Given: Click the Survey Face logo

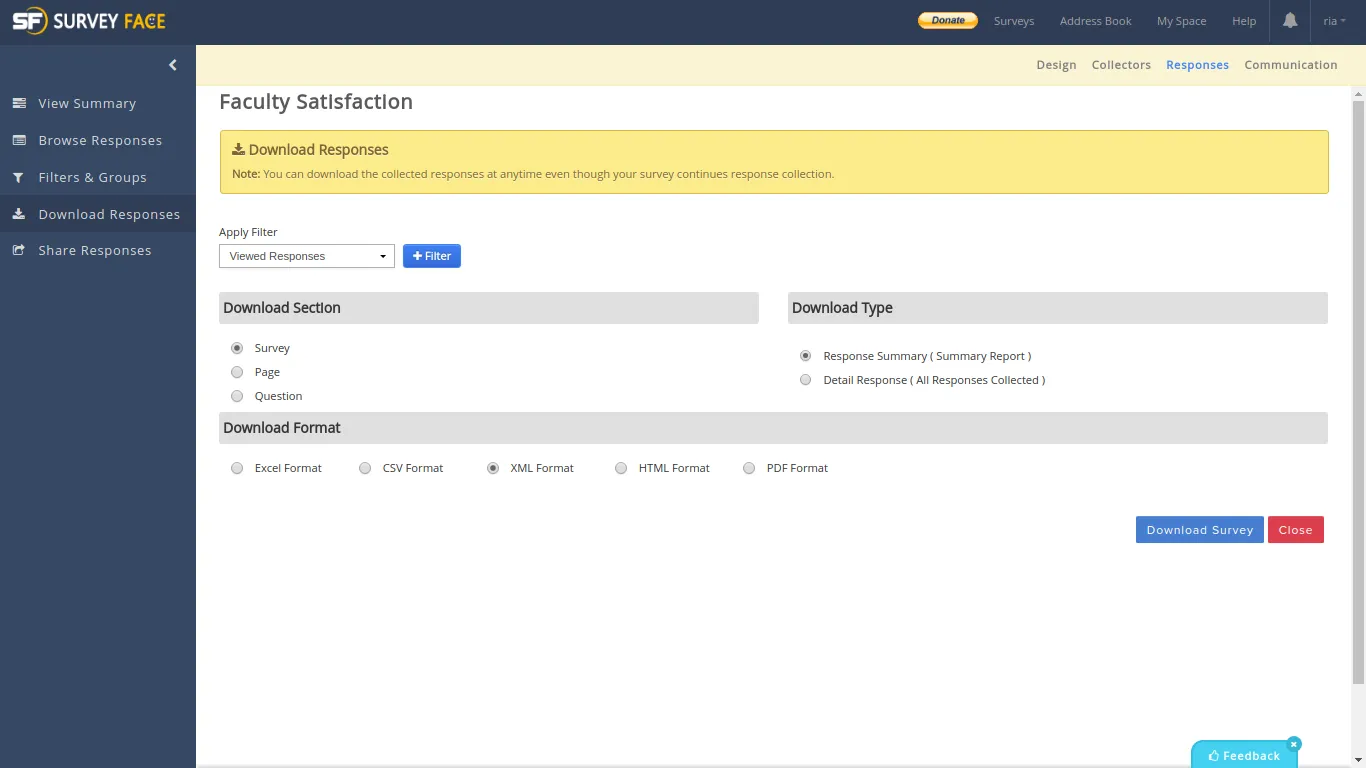Looking at the screenshot, I should [x=89, y=21].
